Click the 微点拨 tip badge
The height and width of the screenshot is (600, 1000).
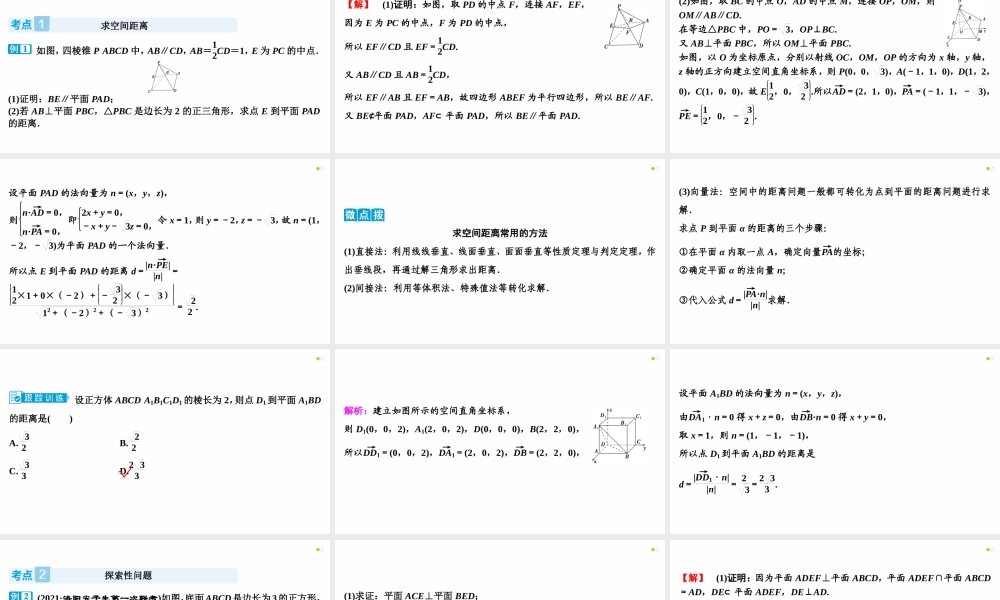pyautogui.click(x=364, y=214)
